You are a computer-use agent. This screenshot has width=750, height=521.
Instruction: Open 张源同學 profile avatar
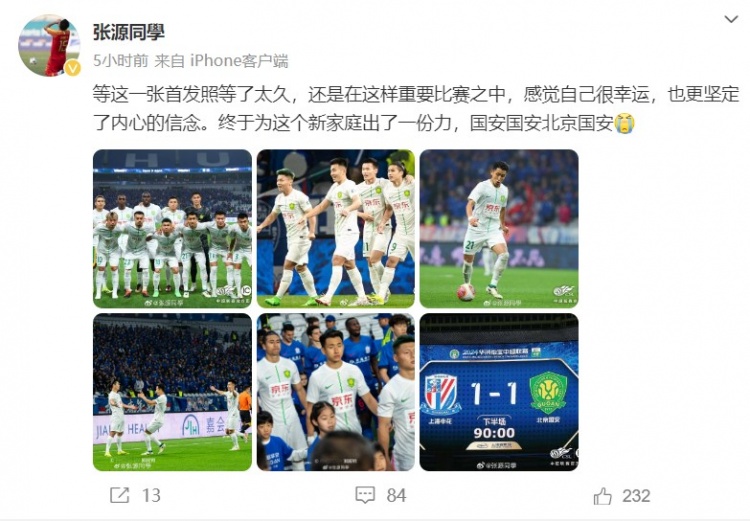point(49,45)
